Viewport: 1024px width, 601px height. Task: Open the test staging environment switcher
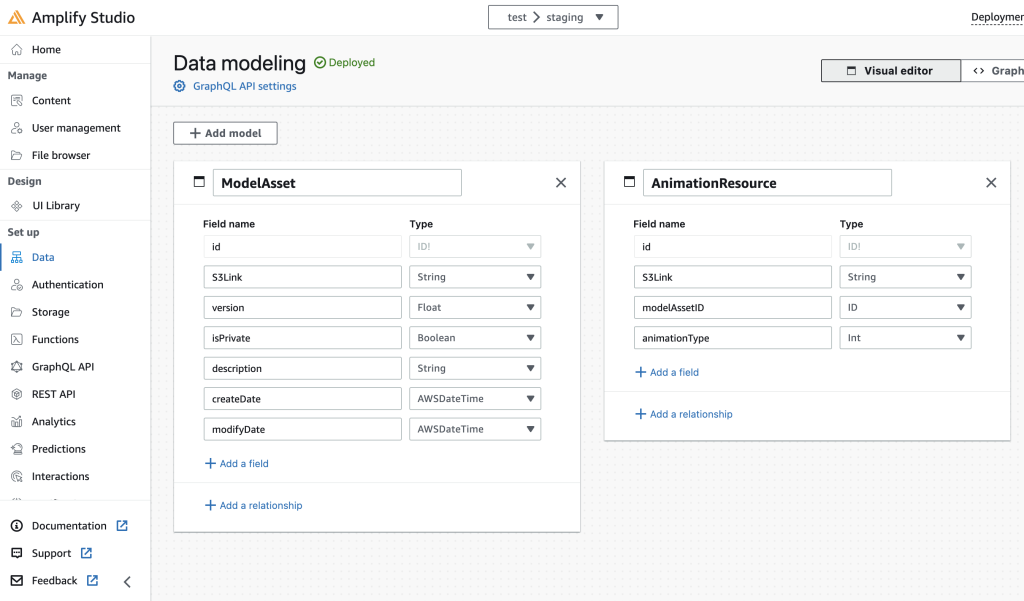[x=553, y=16]
